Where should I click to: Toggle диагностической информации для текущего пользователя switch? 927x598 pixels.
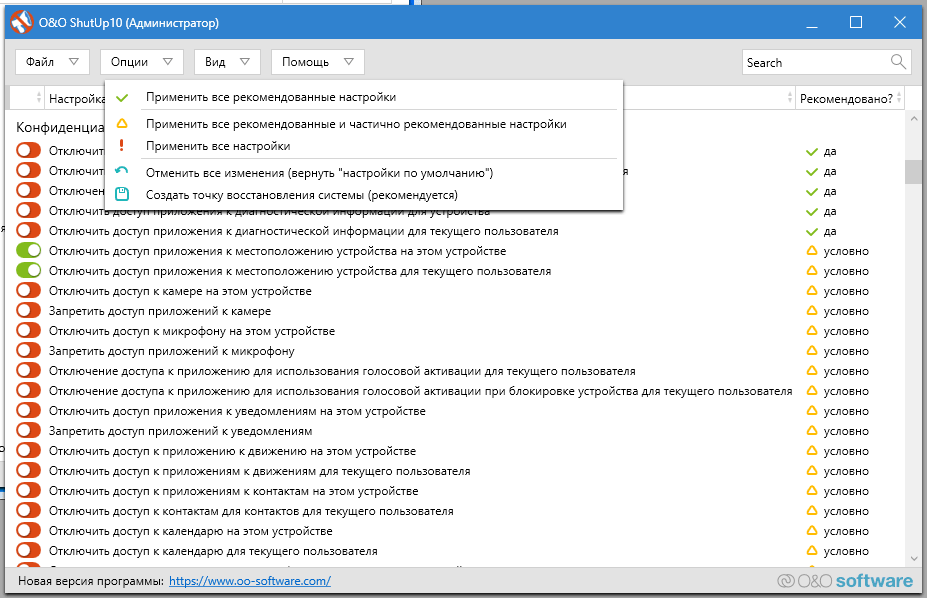click(x=28, y=230)
